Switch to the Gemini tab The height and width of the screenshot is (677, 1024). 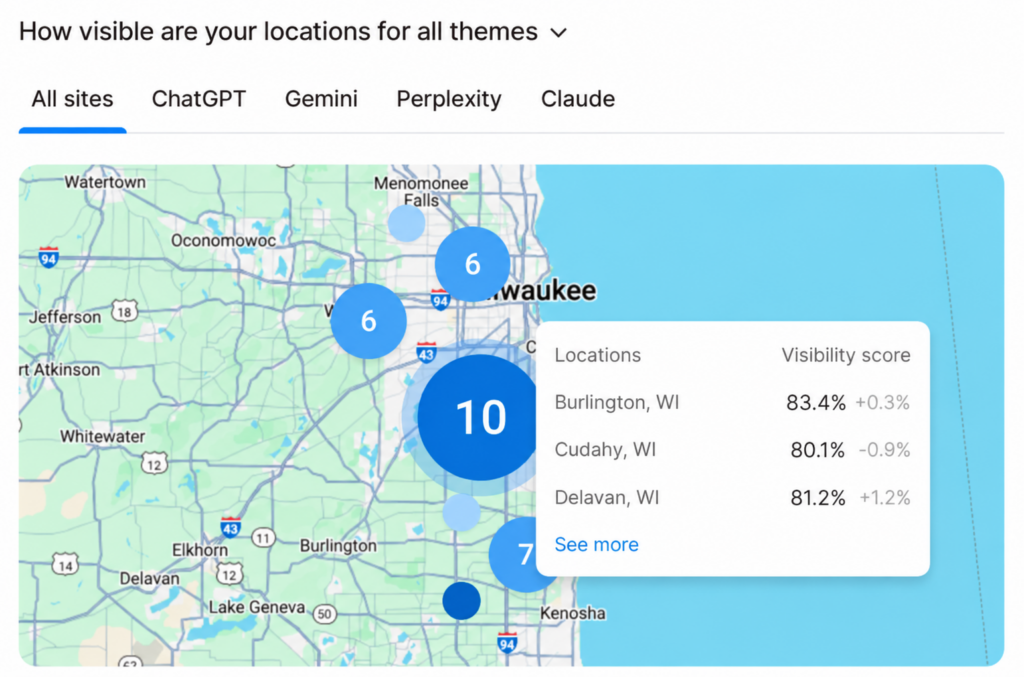321,99
